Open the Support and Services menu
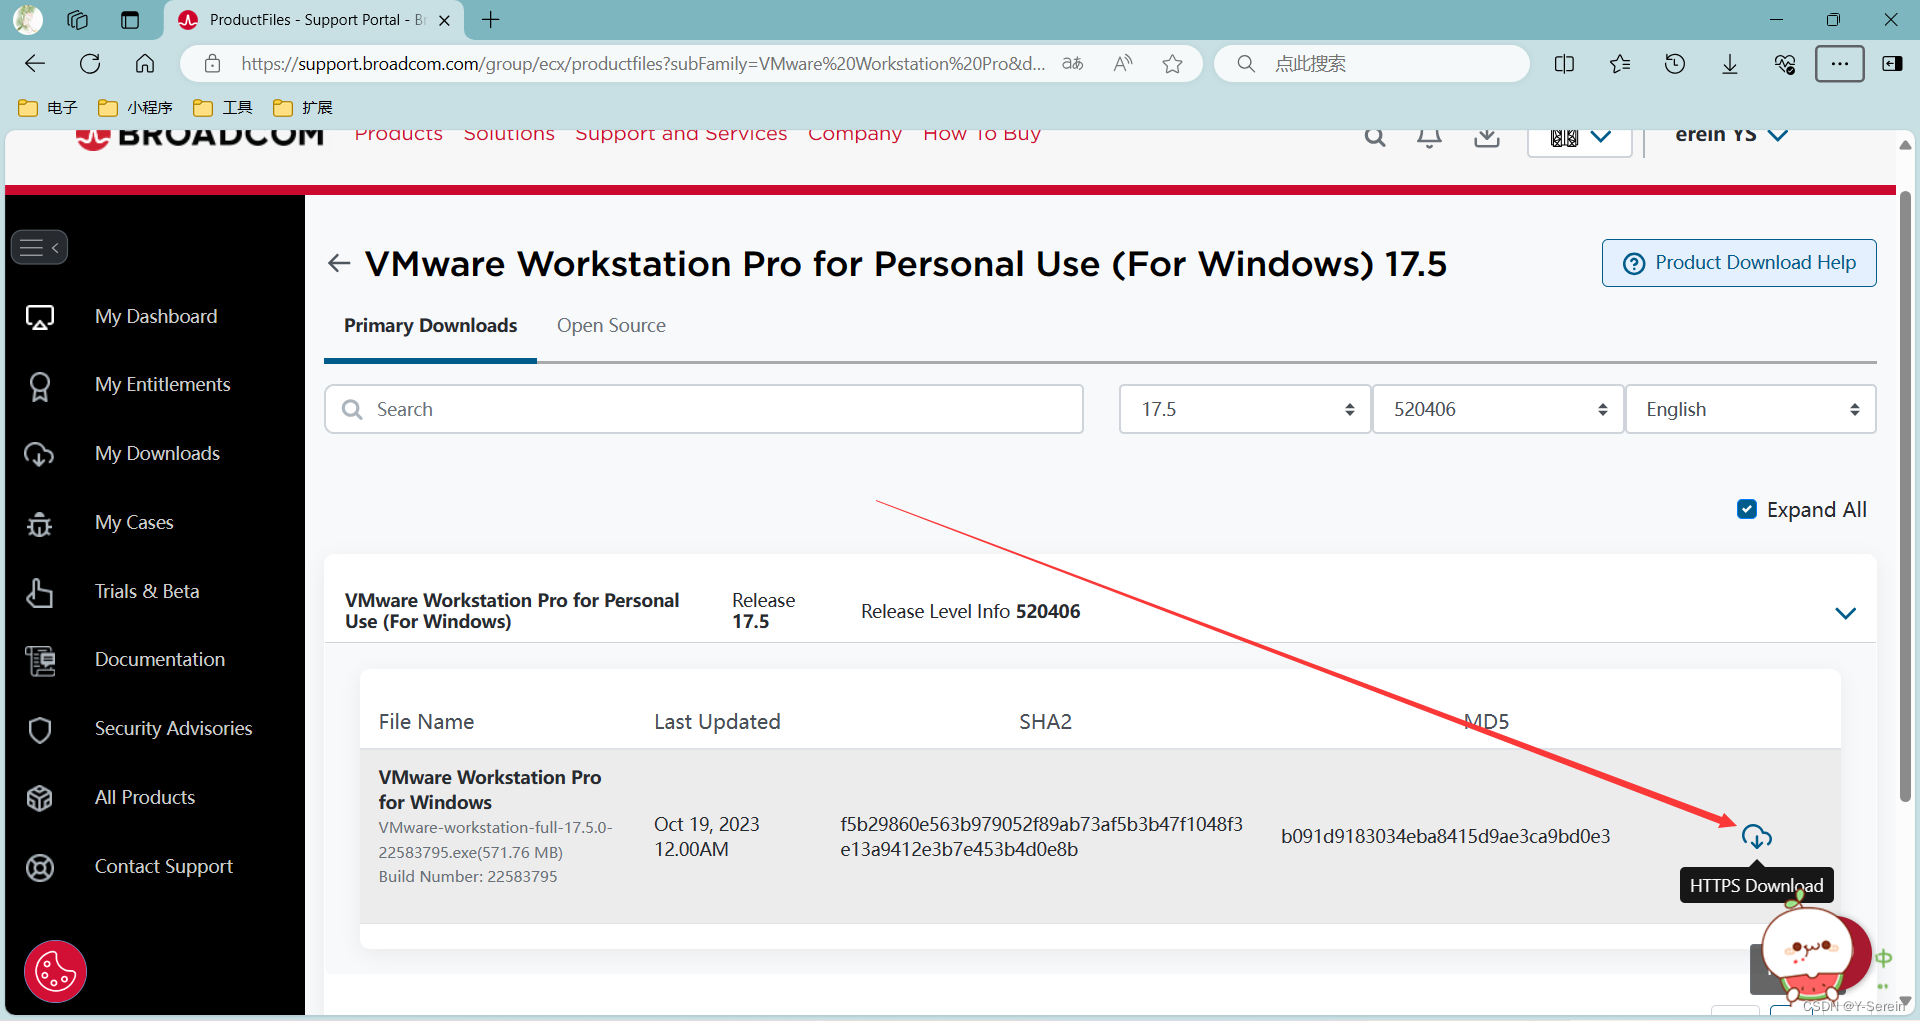This screenshot has width=1920, height=1021. [681, 135]
